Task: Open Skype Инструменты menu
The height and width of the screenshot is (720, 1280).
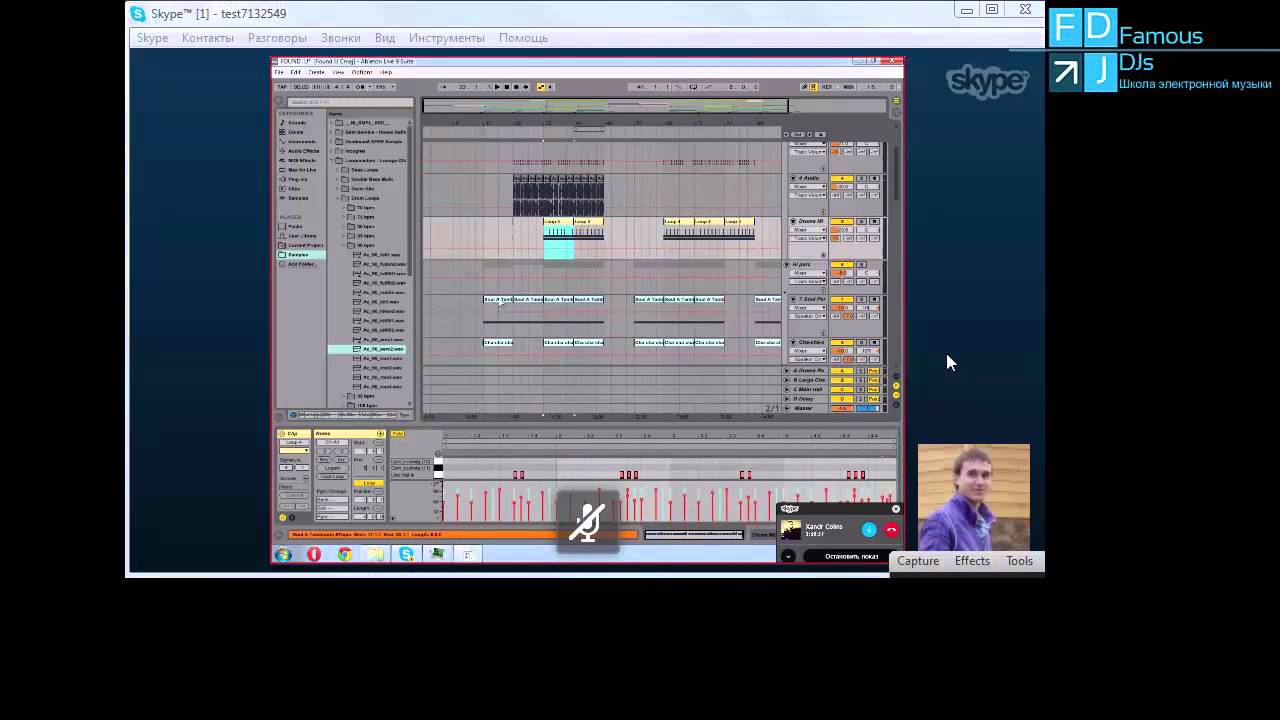Action: click(x=447, y=38)
